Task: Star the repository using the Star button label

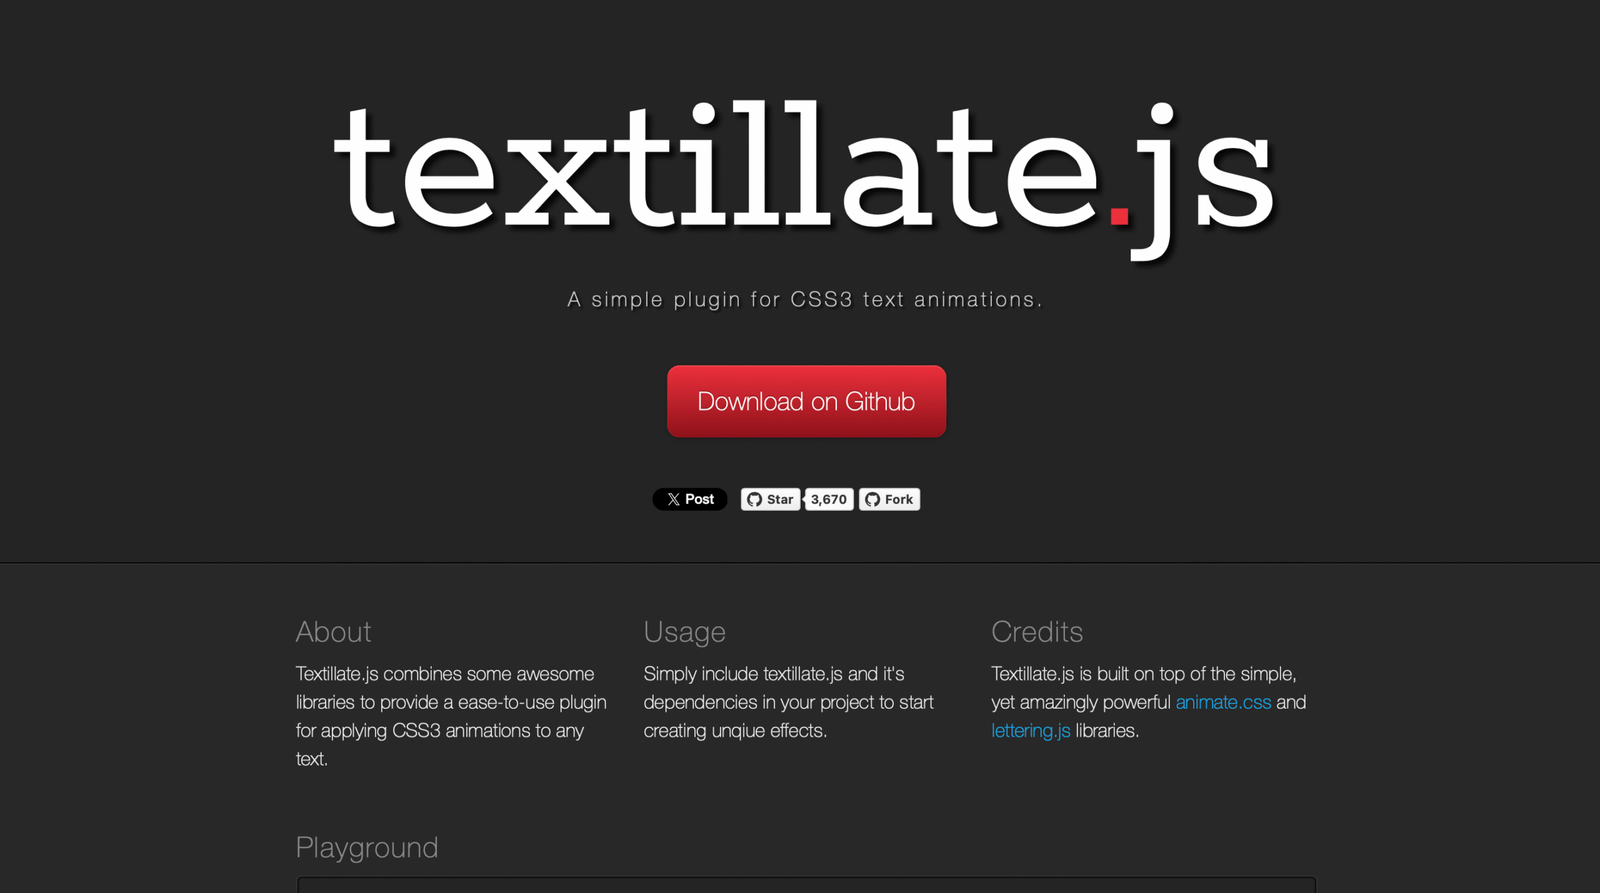Action: pyautogui.click(x=780, y=499)
